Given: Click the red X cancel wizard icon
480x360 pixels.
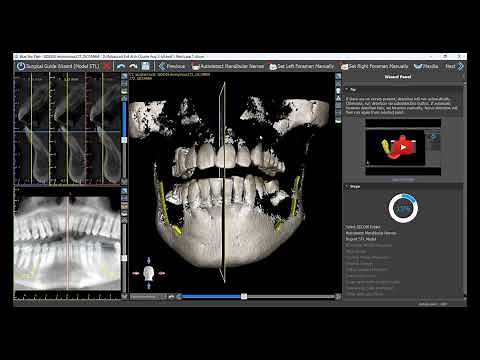Looking at the screenshot, I should click(x=107, y=66).
